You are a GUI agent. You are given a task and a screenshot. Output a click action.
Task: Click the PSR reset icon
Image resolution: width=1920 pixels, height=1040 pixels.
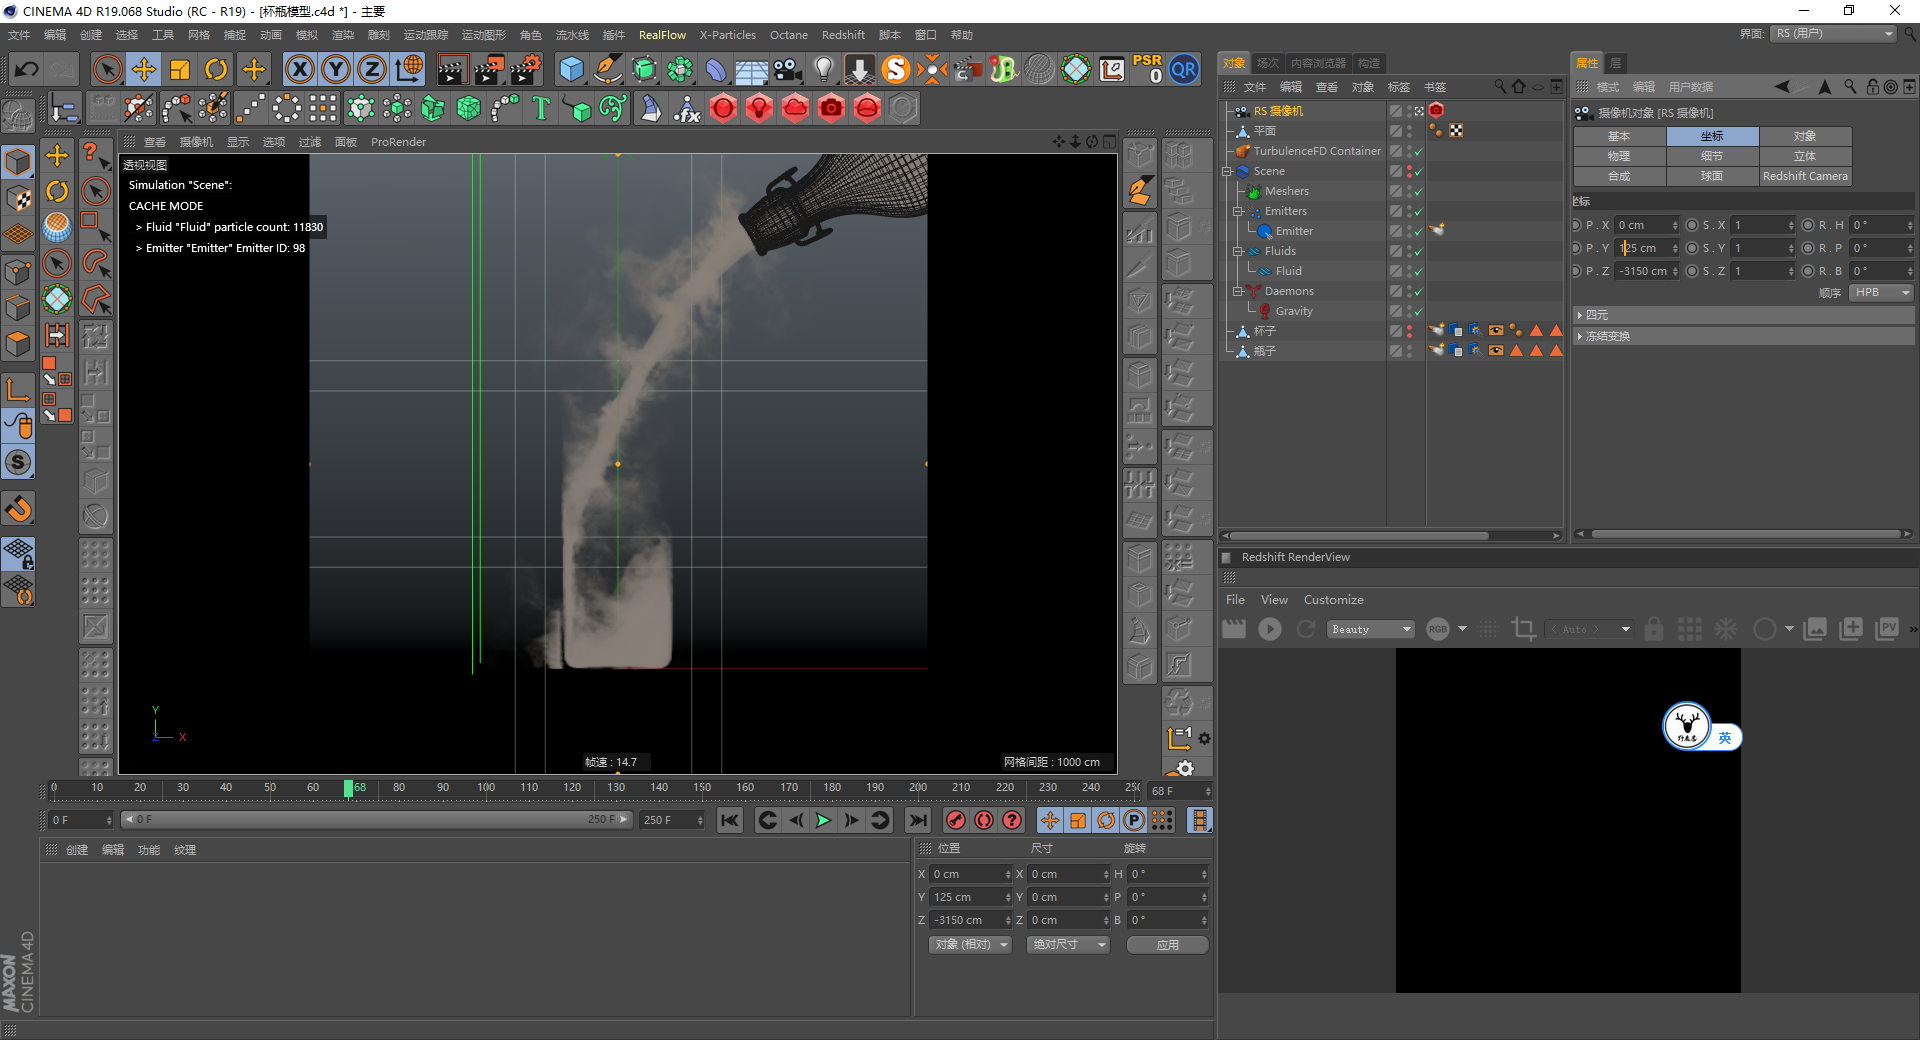coord(1147,69)
